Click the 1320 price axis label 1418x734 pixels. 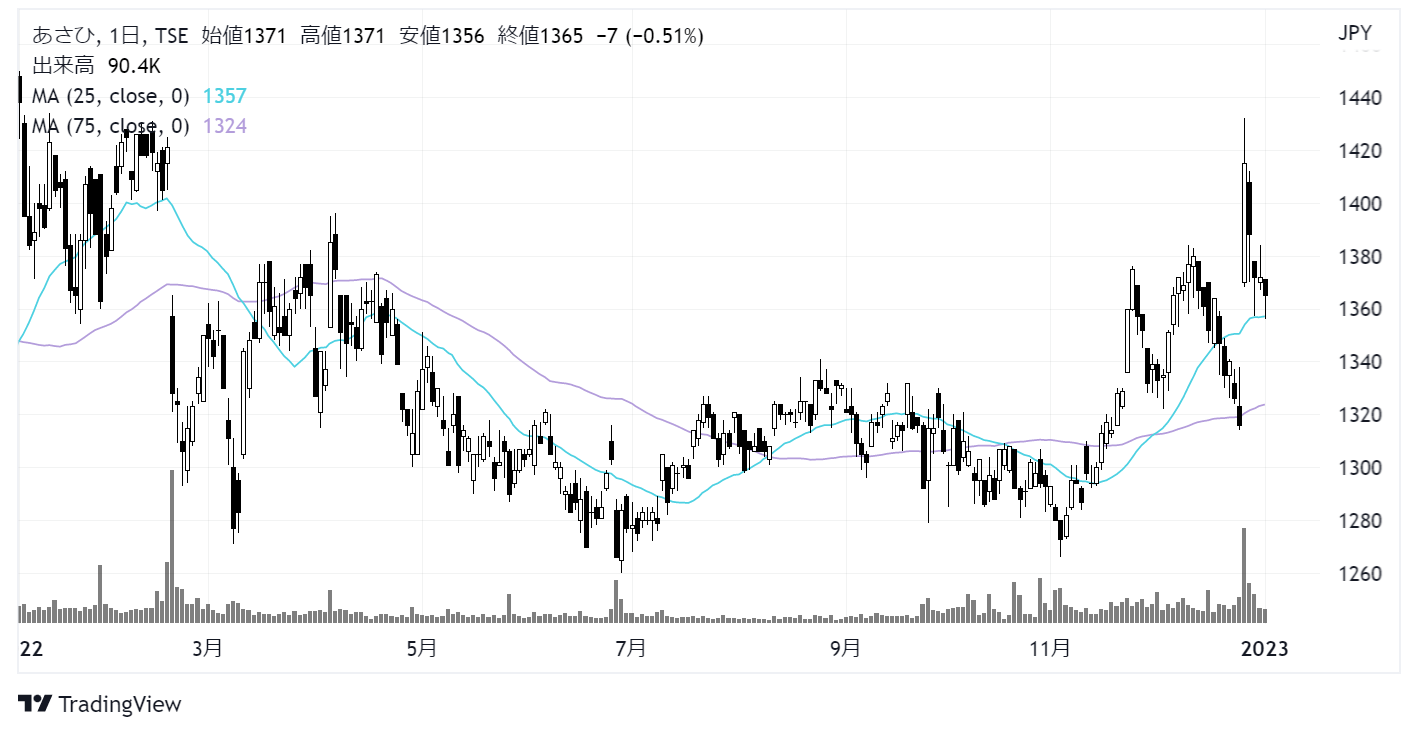point(1358,415)
